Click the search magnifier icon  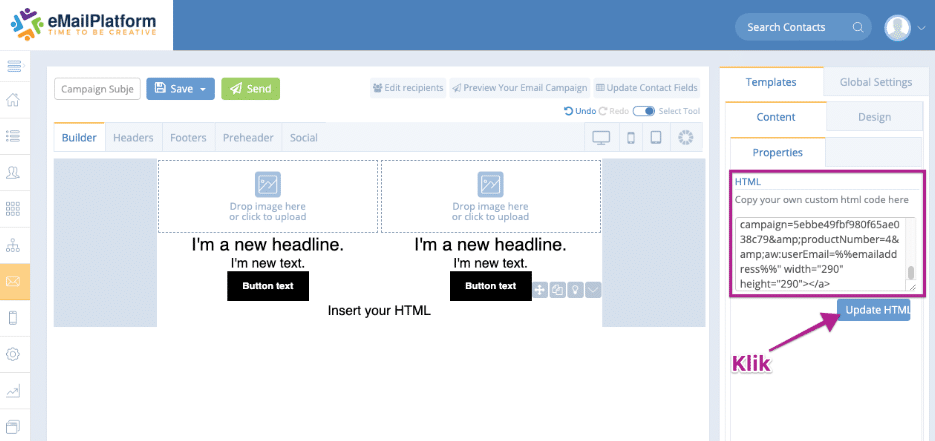tap(857, 27)
